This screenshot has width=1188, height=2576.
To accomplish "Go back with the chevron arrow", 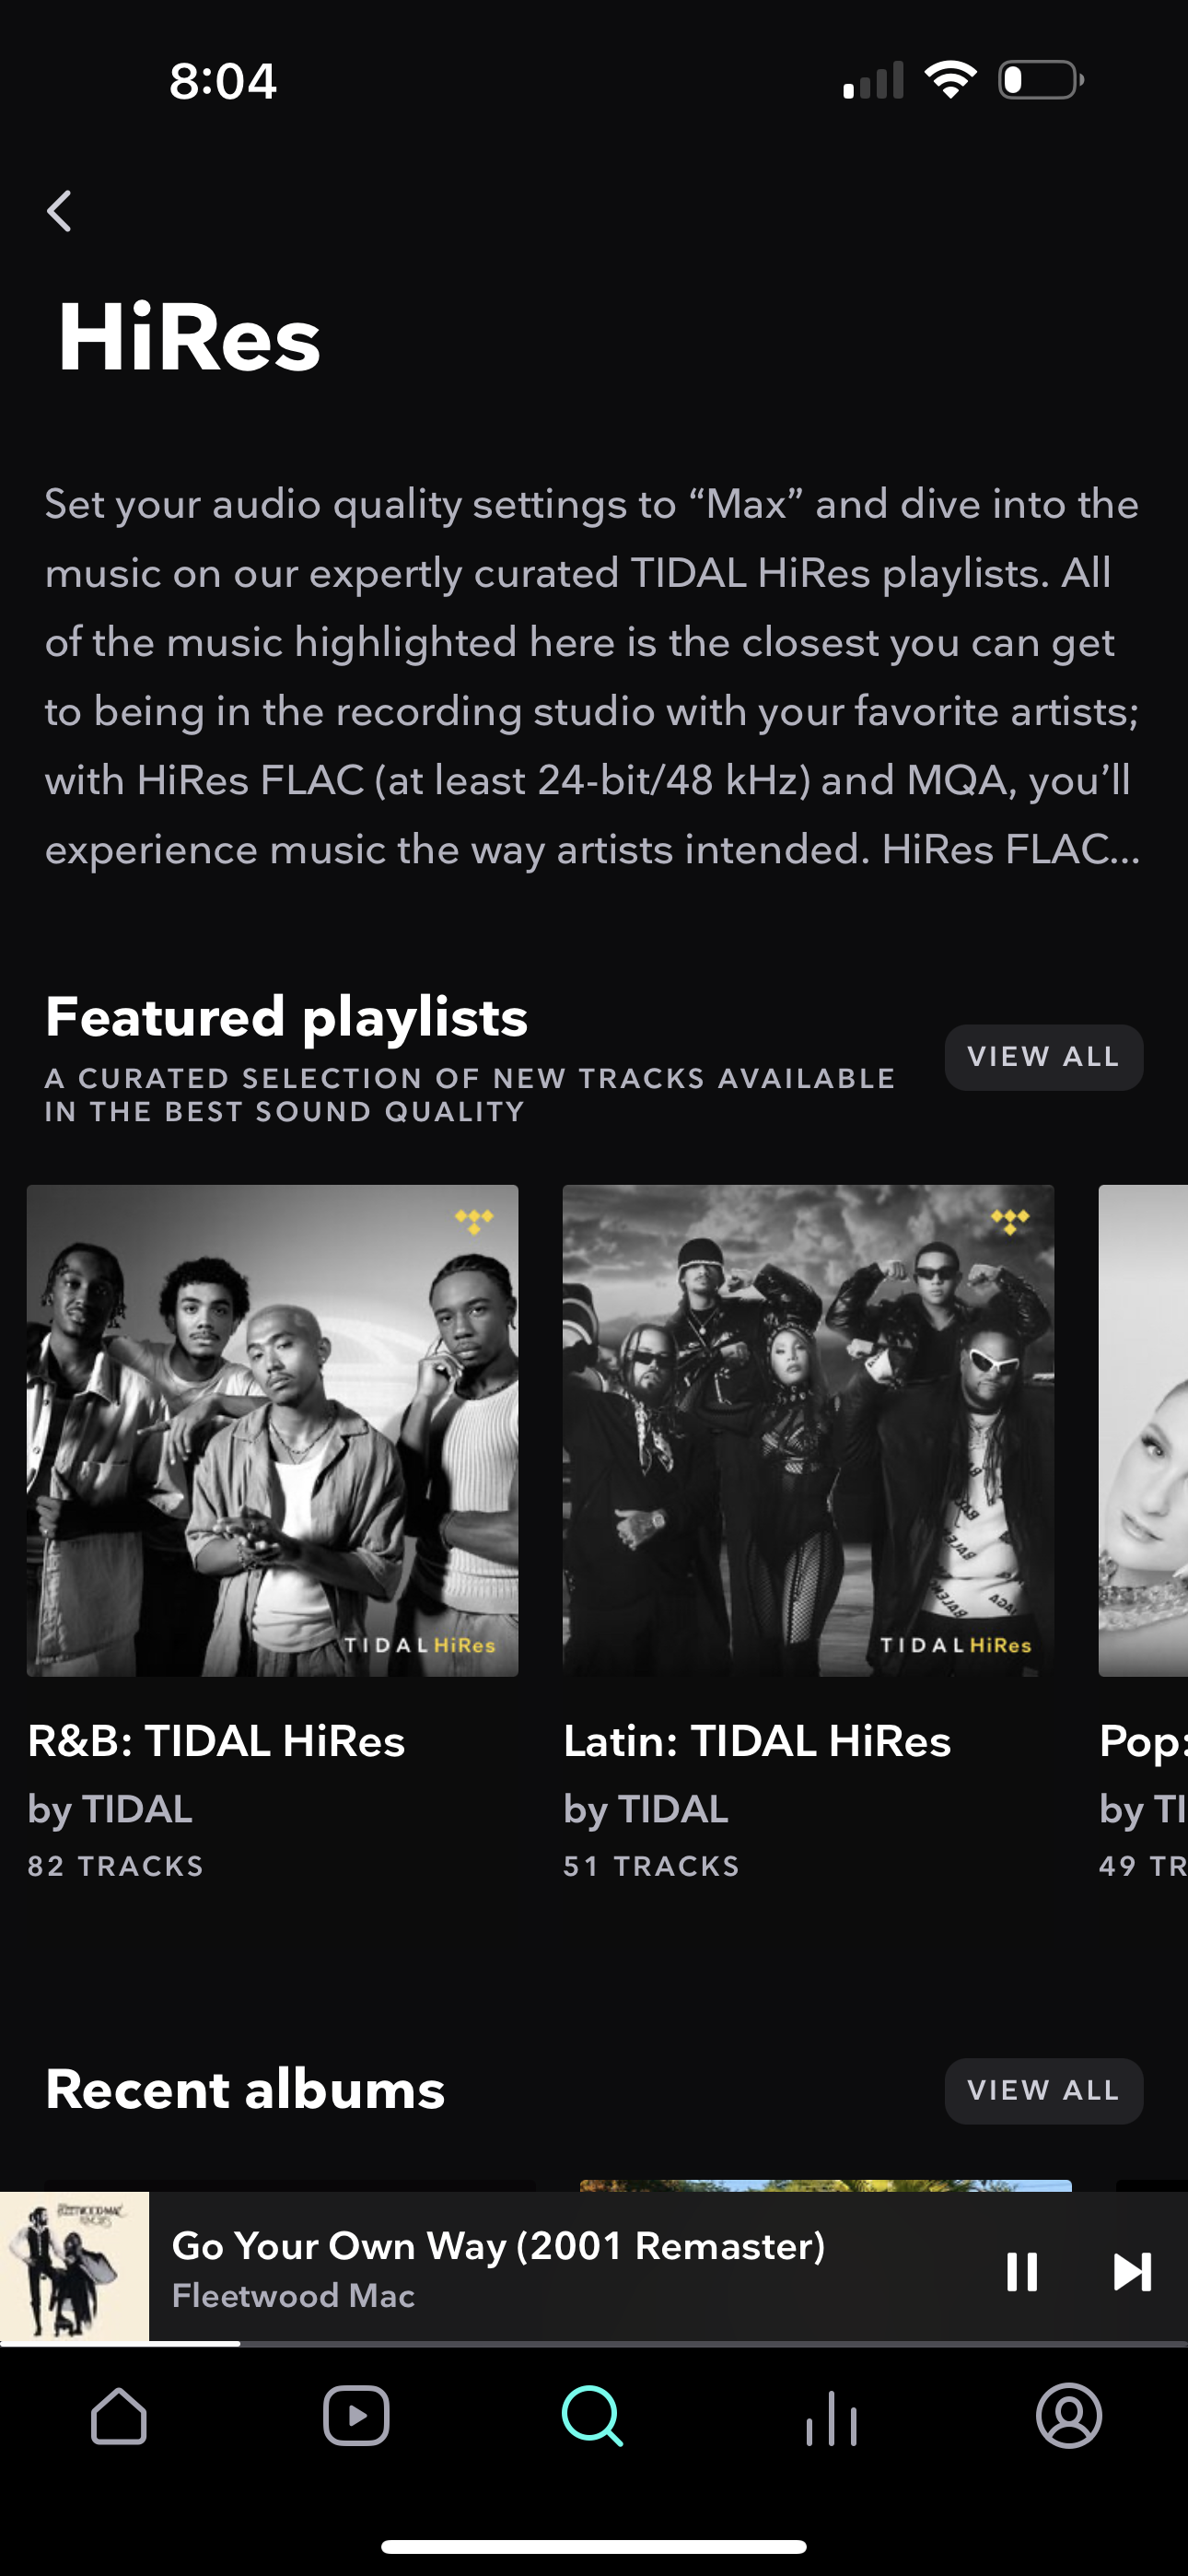I will (60, 209).
